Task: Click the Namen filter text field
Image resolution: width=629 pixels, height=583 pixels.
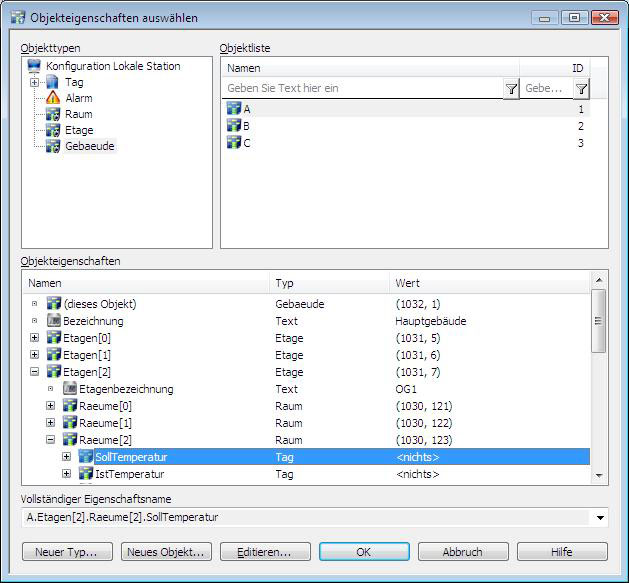Action: pyautogui.click(x=363, y=88)
